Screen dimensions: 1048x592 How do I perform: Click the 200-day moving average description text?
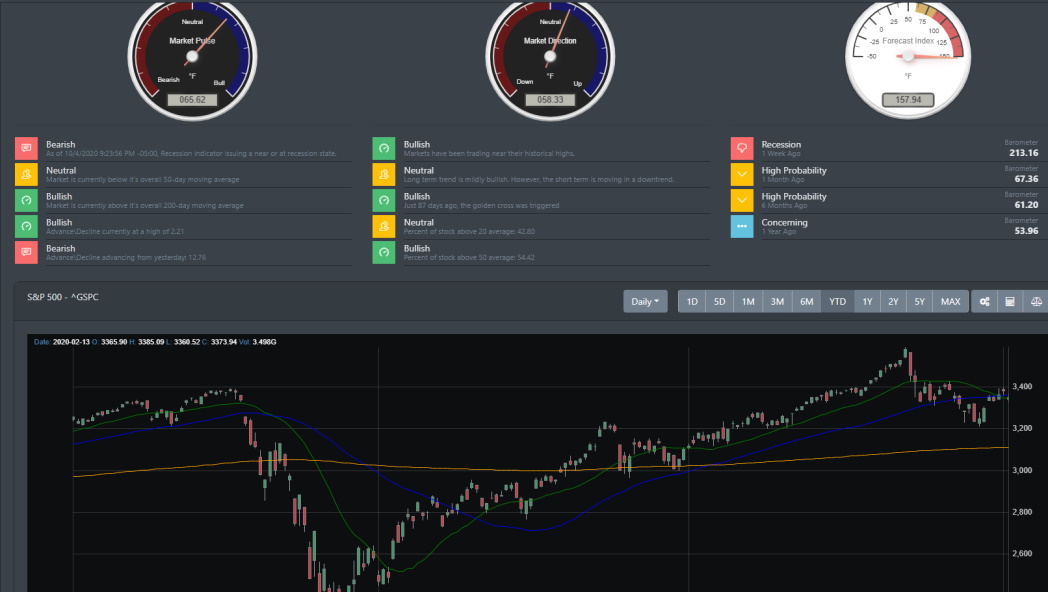tap(144, 206)
